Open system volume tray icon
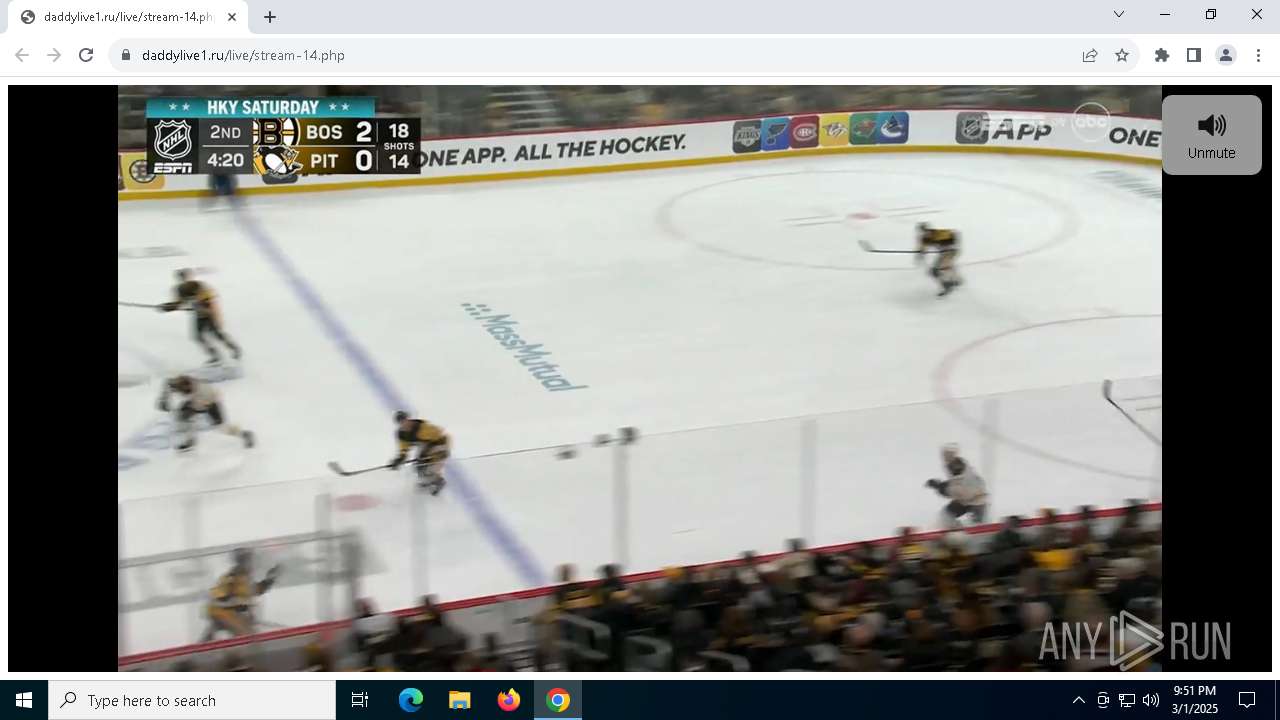 1151,700
